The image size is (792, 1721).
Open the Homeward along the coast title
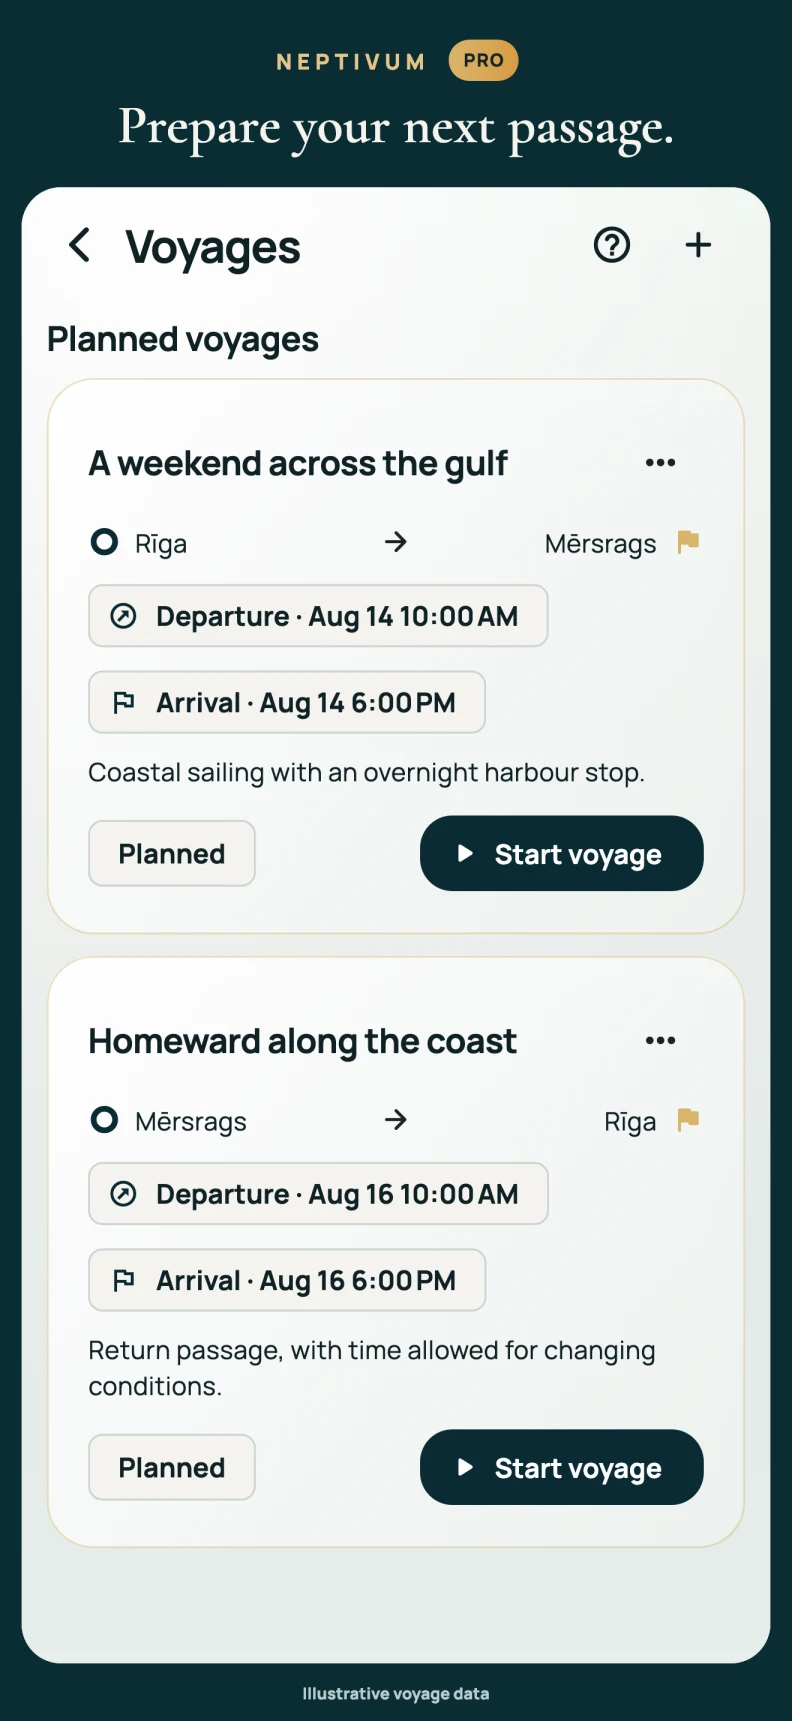pyautogui.click(x=303, y=1042)
